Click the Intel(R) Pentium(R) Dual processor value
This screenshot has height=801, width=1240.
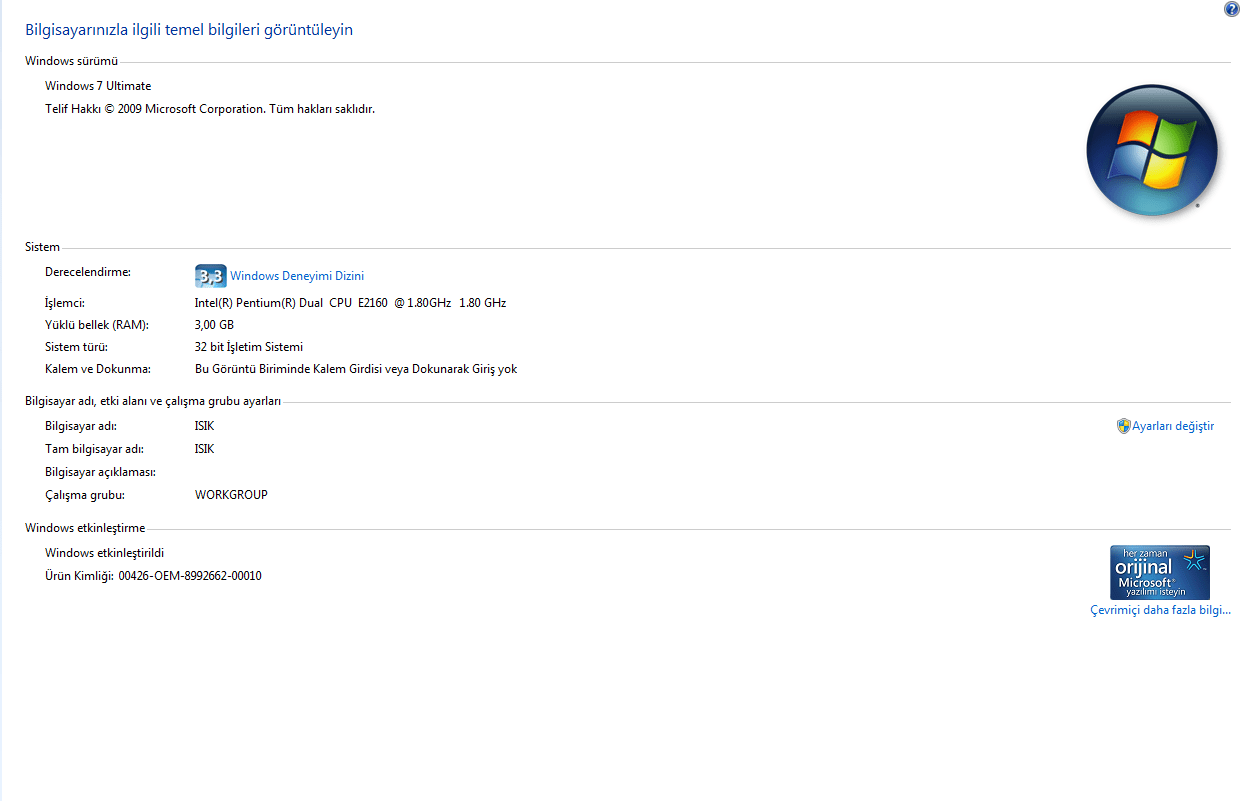(x=350, y=303)
